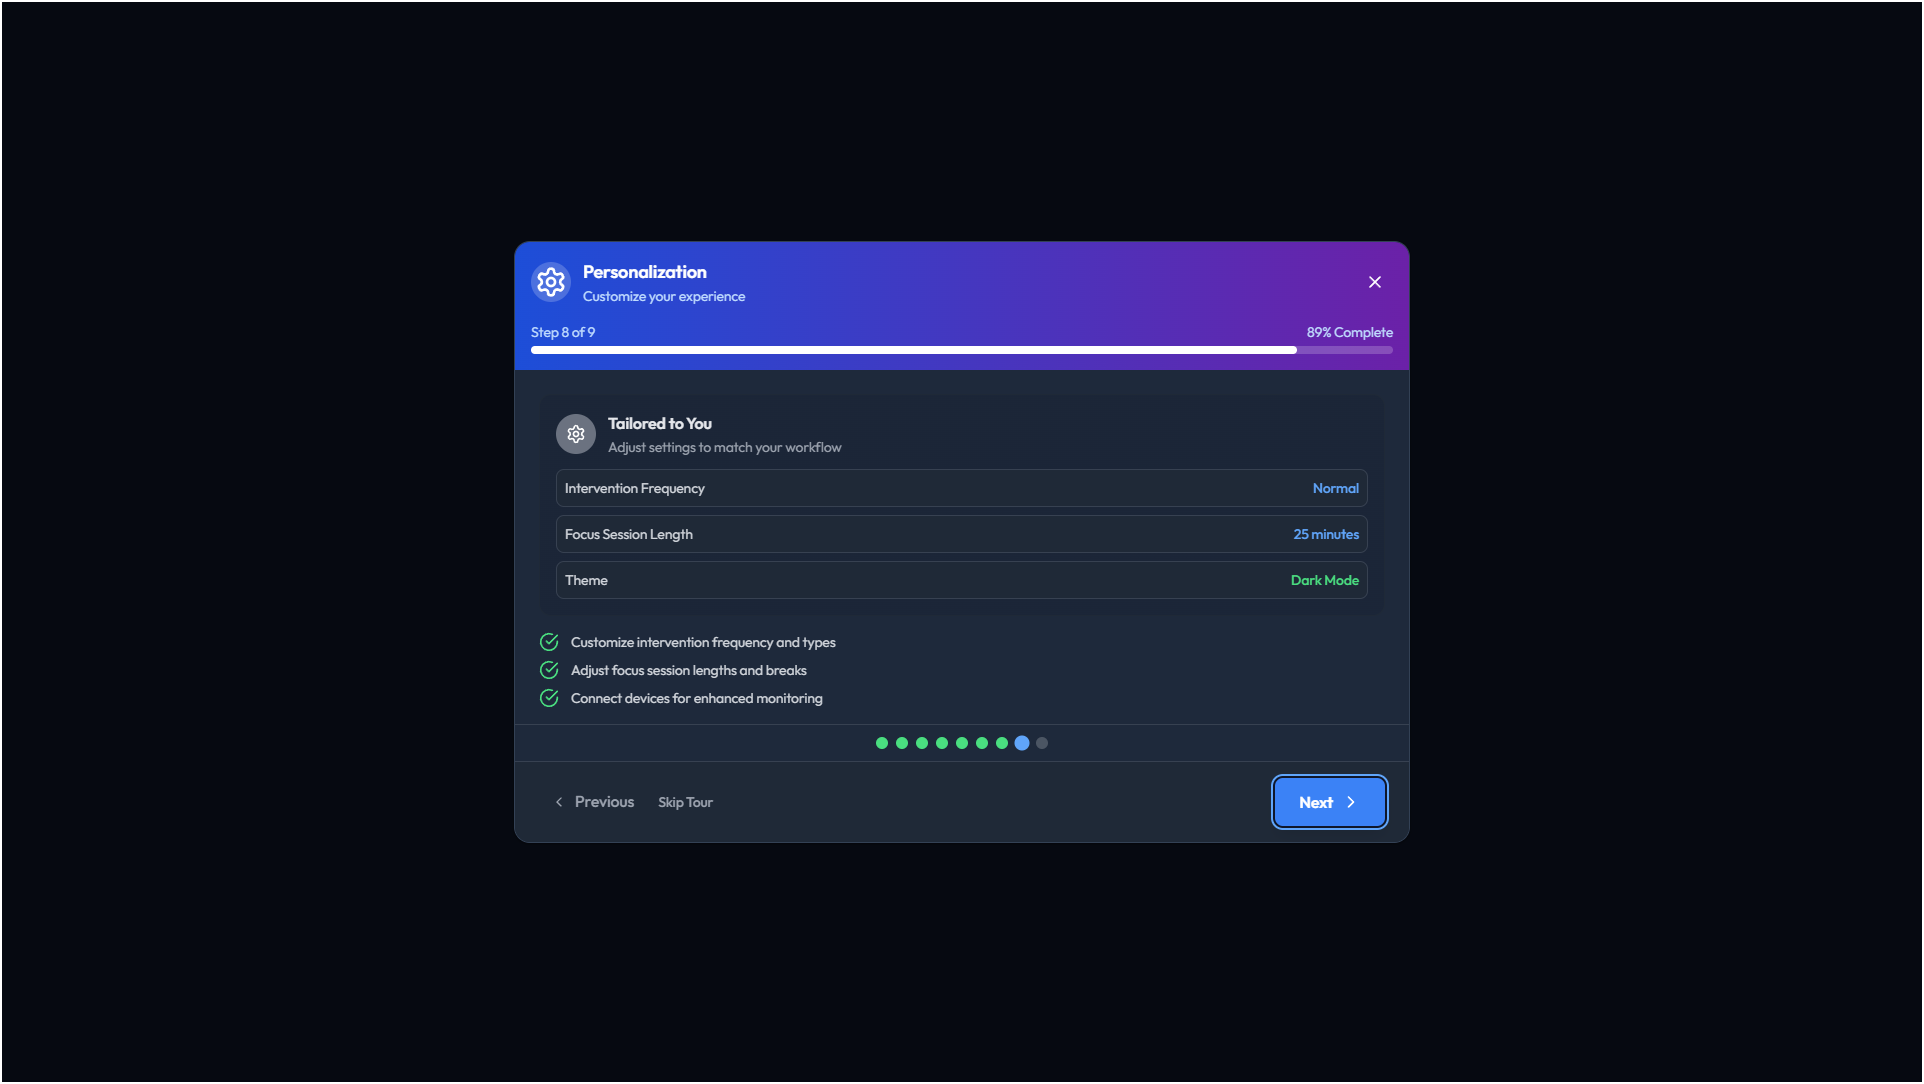Image resolution: width=1924 pixels, height=1084 pixels.
Task: Open the Intervention Frequency Normal setting
Action: [1335, 488]
